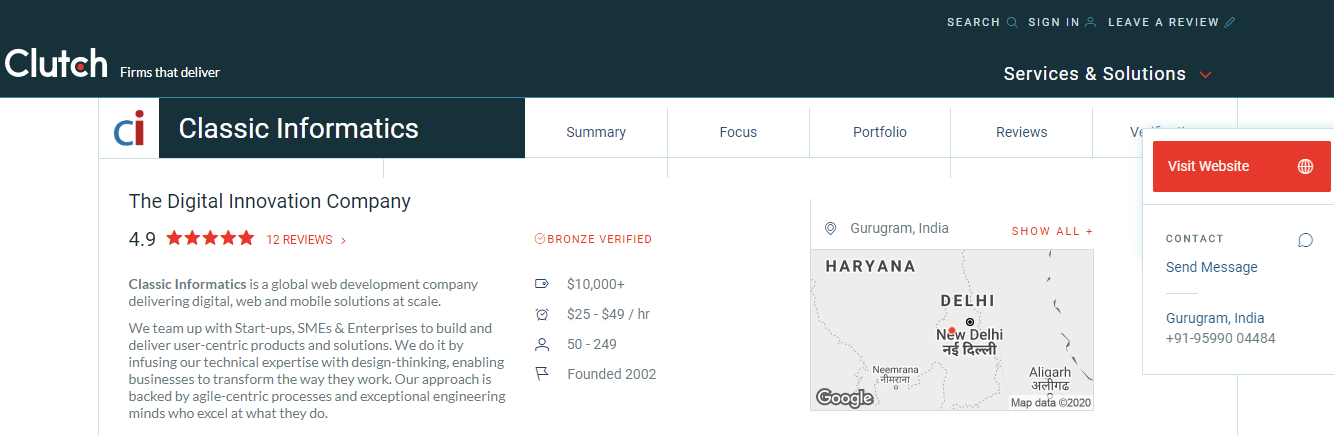Click the map of Delhi region
Image resolution: width=1334 pixels, height=435 pixels.
click(952, 329)
